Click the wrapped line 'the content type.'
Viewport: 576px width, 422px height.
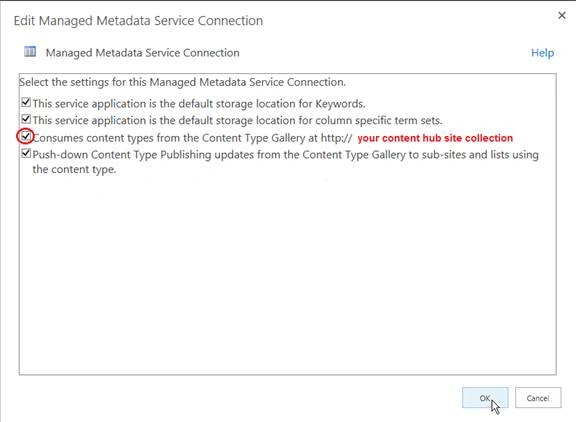(74, 169)
